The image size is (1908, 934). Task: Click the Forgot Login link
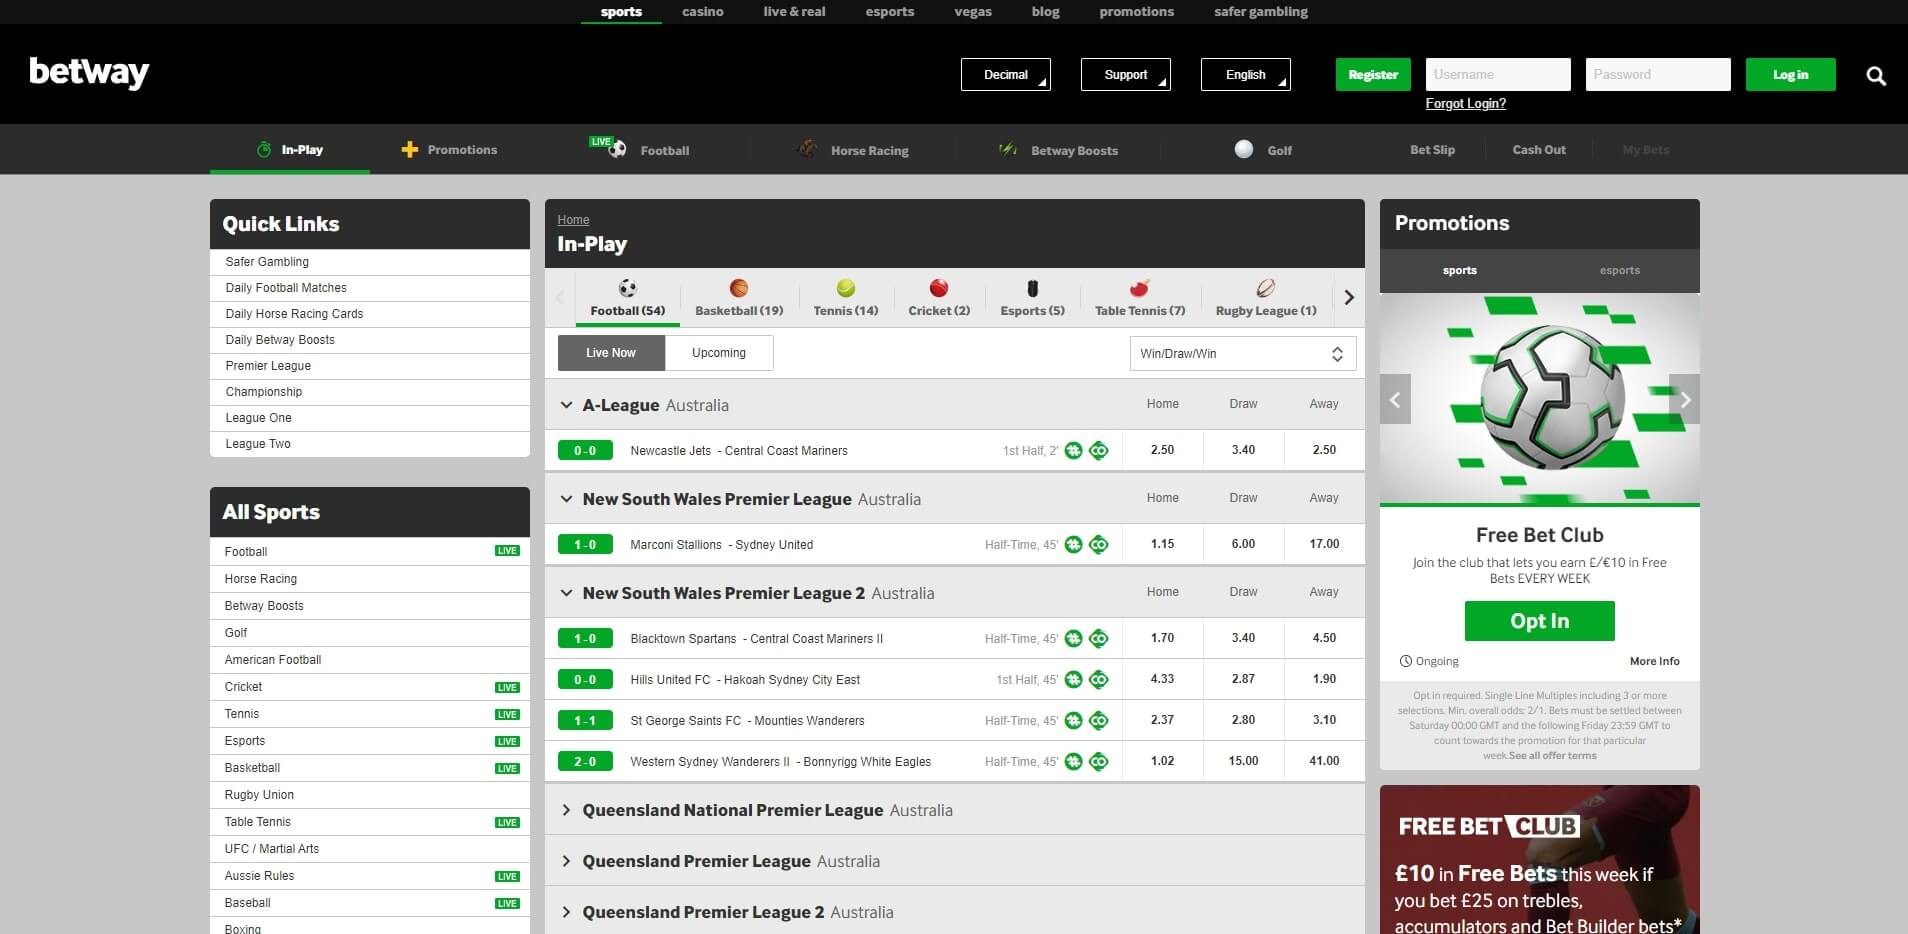pyautogui.click(x=1464, y=103)
